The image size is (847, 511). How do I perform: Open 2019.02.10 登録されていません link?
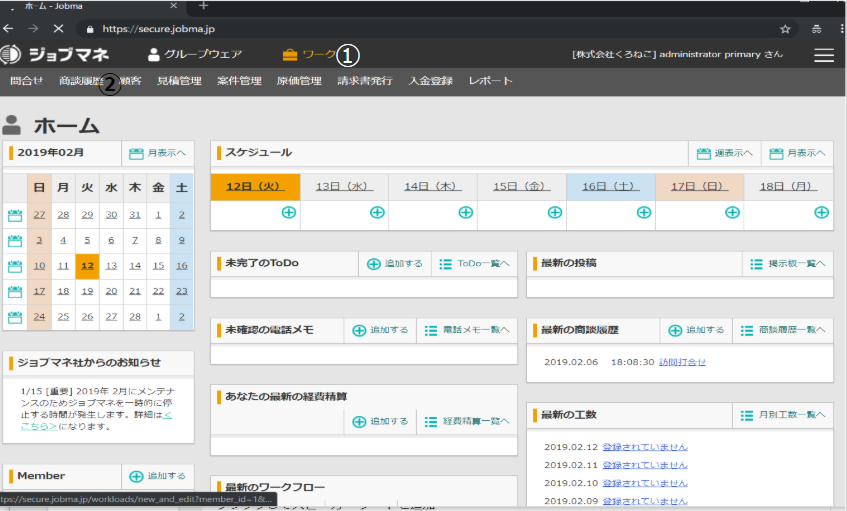tap(645, 483)
